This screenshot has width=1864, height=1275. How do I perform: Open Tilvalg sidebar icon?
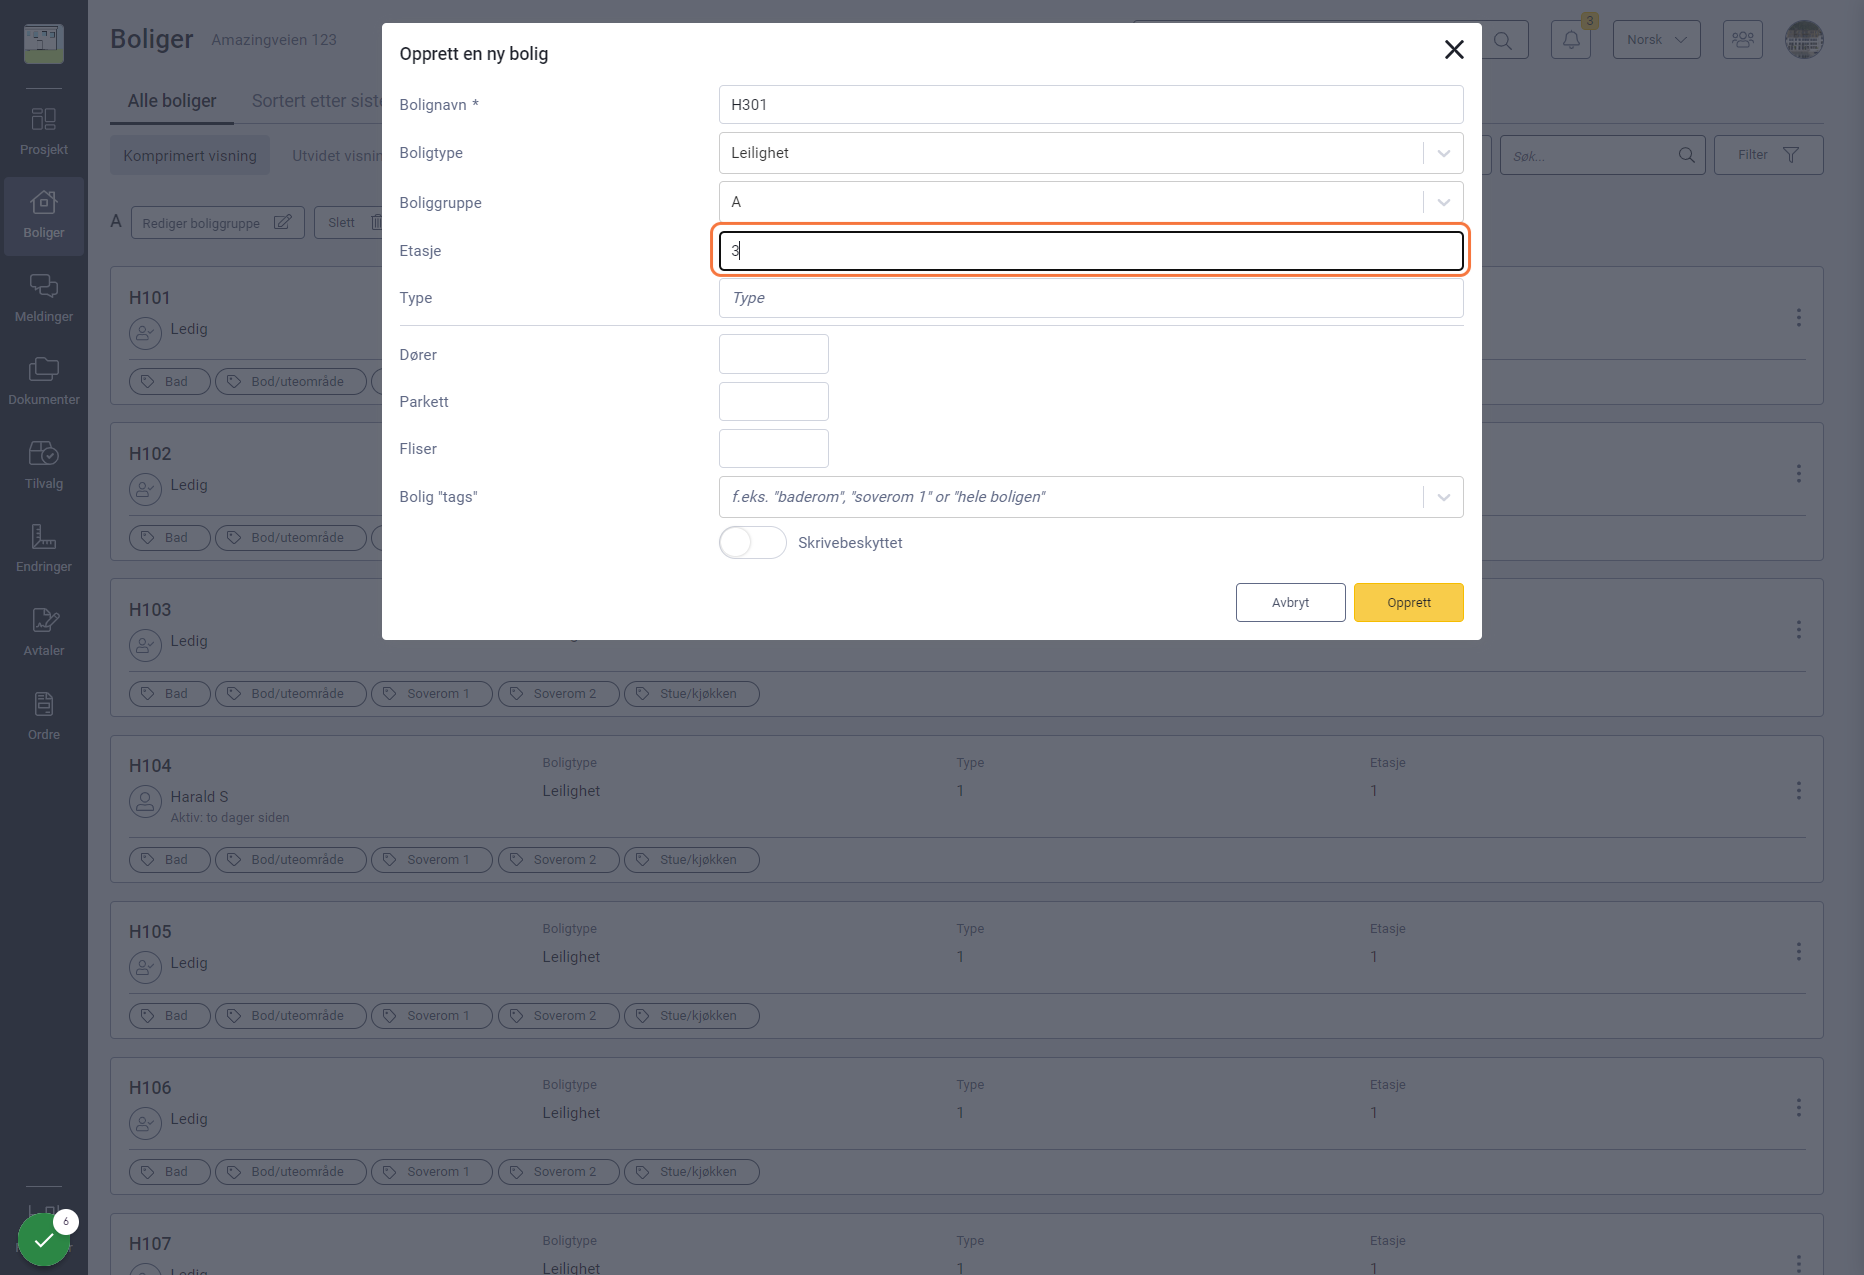click(x=44, y=465)
